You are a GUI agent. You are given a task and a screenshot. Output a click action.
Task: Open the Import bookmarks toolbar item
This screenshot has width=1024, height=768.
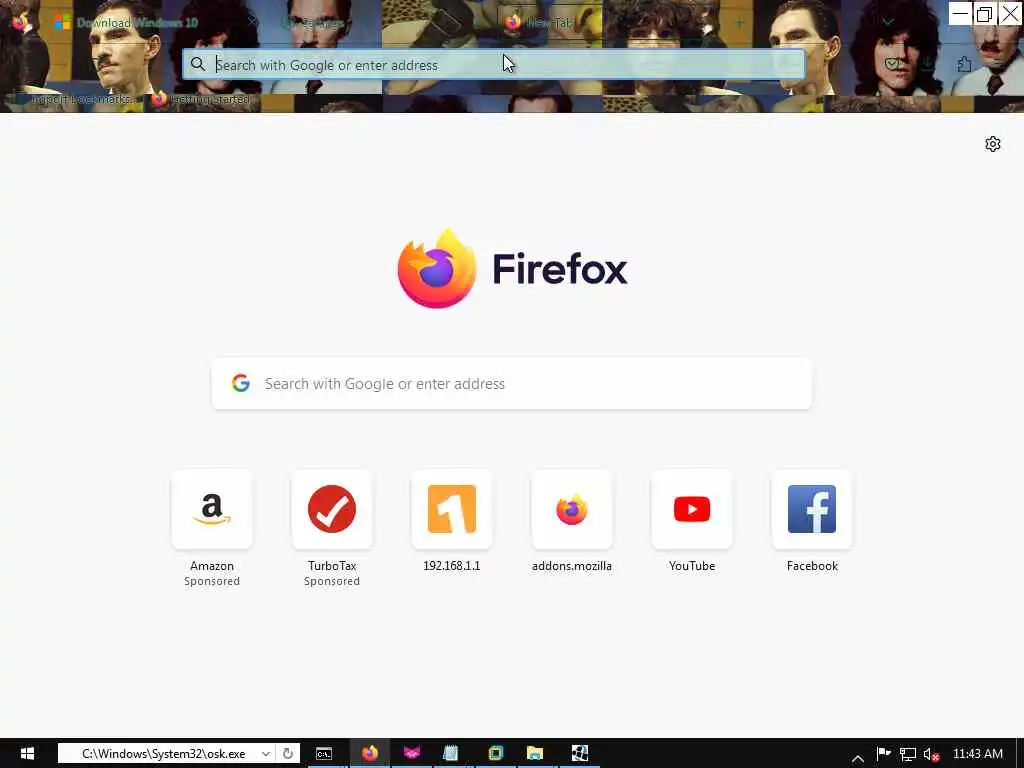click(75, 99)
